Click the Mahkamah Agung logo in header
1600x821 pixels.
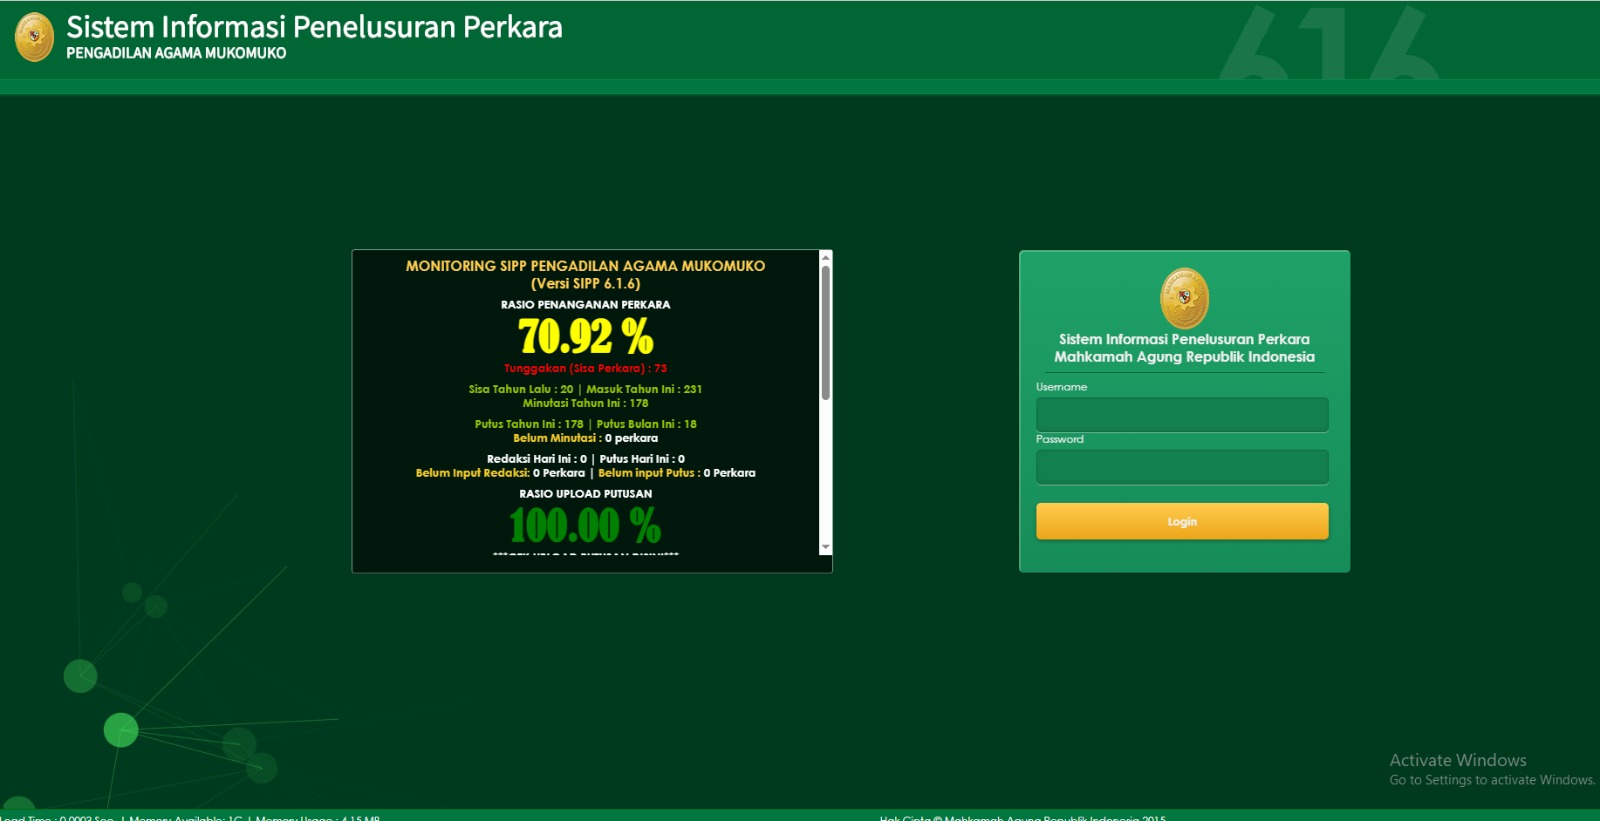35,37
